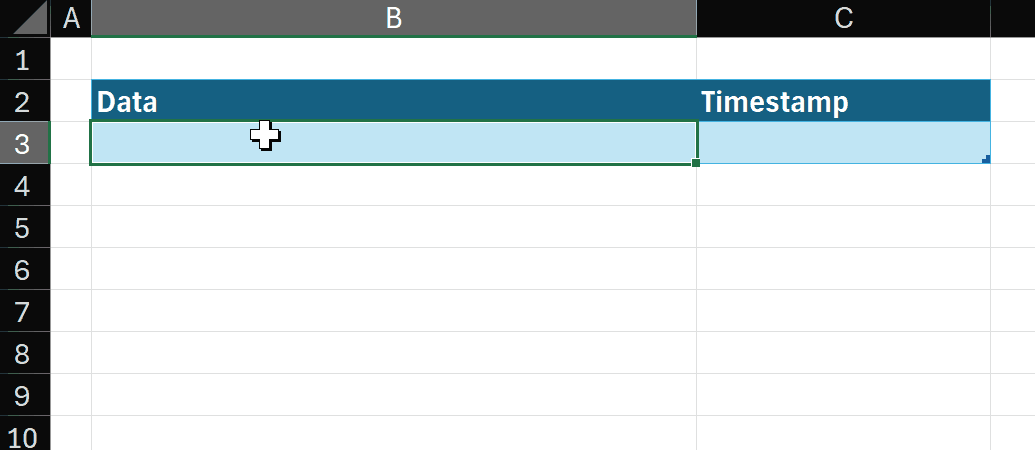
Task: Select row 9 header
Action: (24, 395)
